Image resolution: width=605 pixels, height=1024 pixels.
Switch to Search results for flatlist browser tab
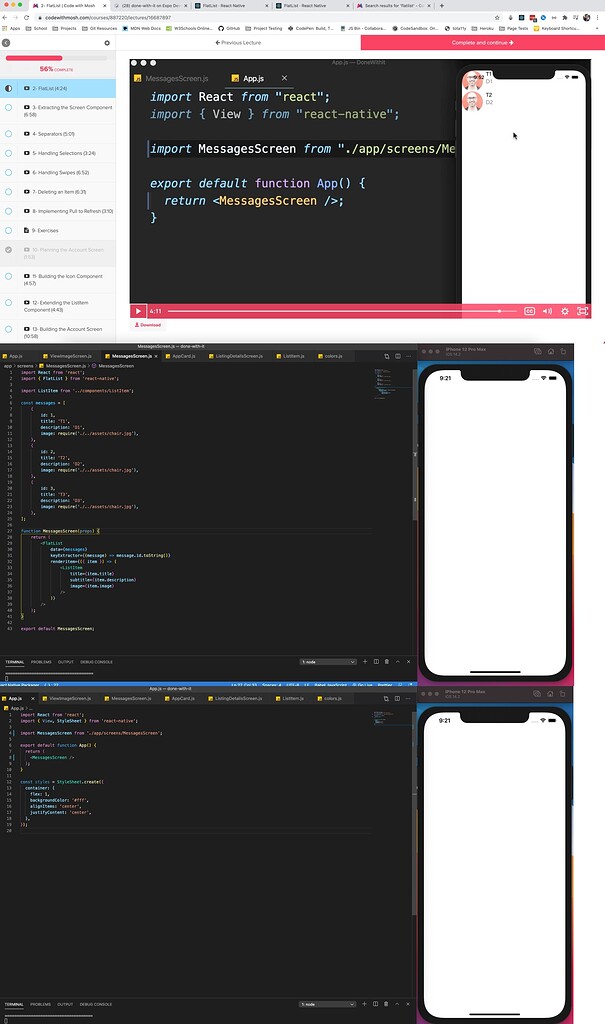point(393,5)
